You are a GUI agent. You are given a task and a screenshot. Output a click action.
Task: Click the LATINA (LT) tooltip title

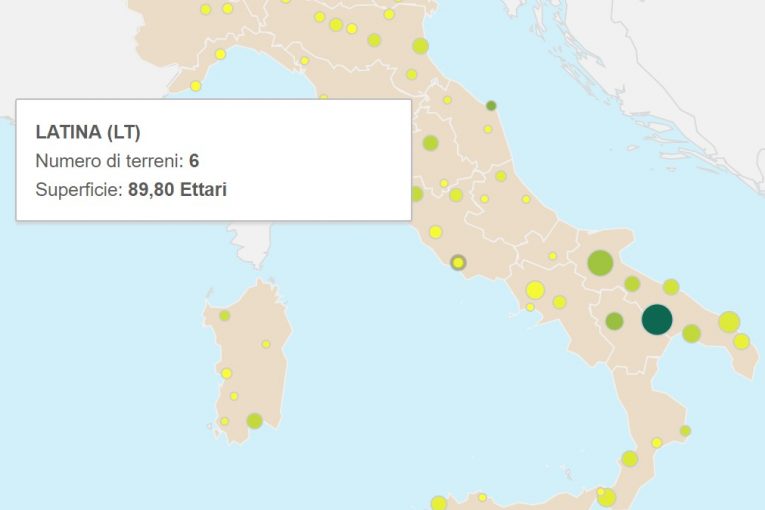(88, 132)
